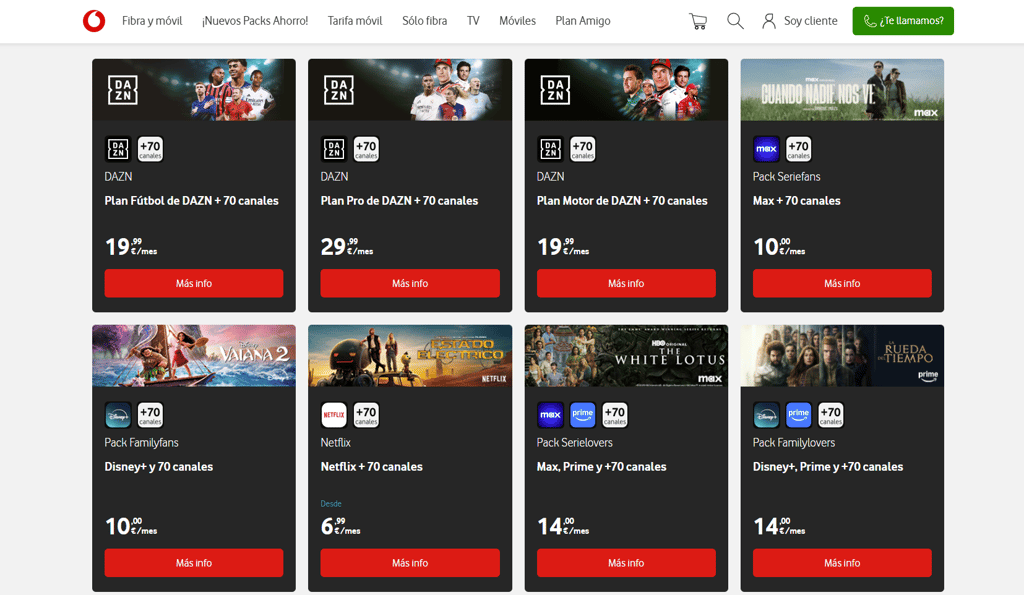Viewport: 1024px width, 595px height.
Task: Click the 29,99 €/mes price
Action: [x=347, y=246]
